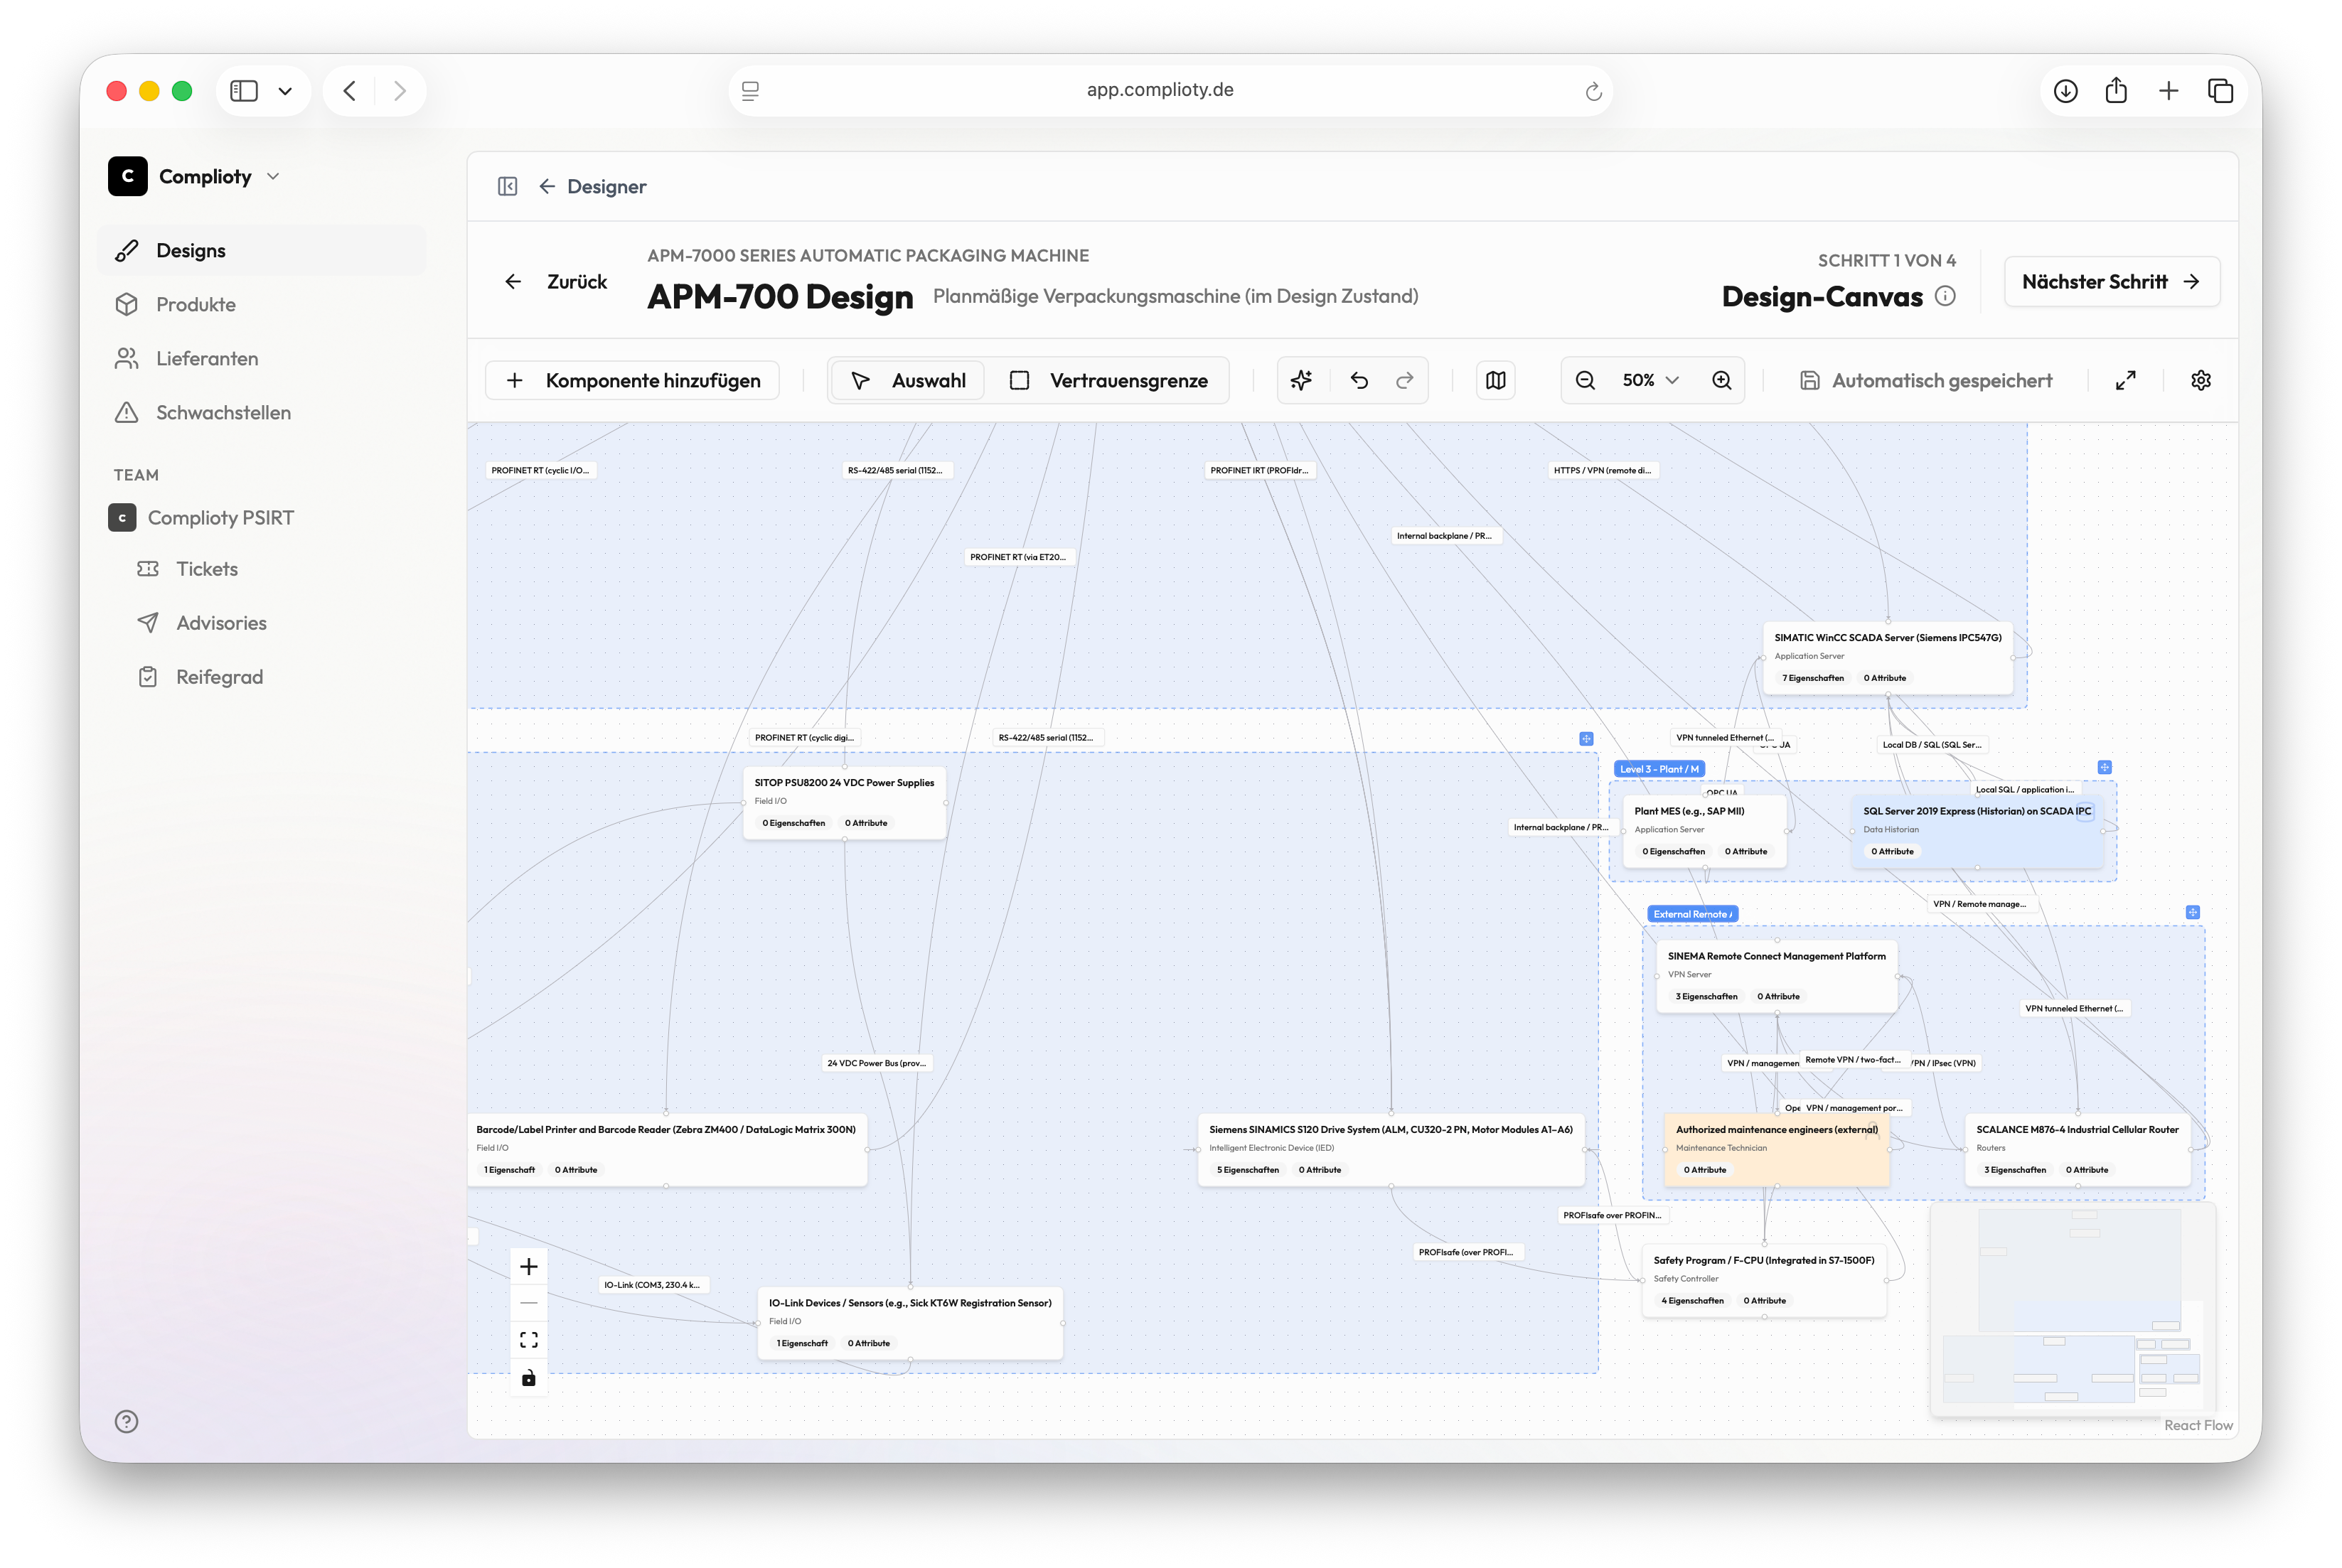The height and width of the screenshot is (1568, 2342).
Task: Zoom out with the magnifier minus icon
Action: 1586,380
